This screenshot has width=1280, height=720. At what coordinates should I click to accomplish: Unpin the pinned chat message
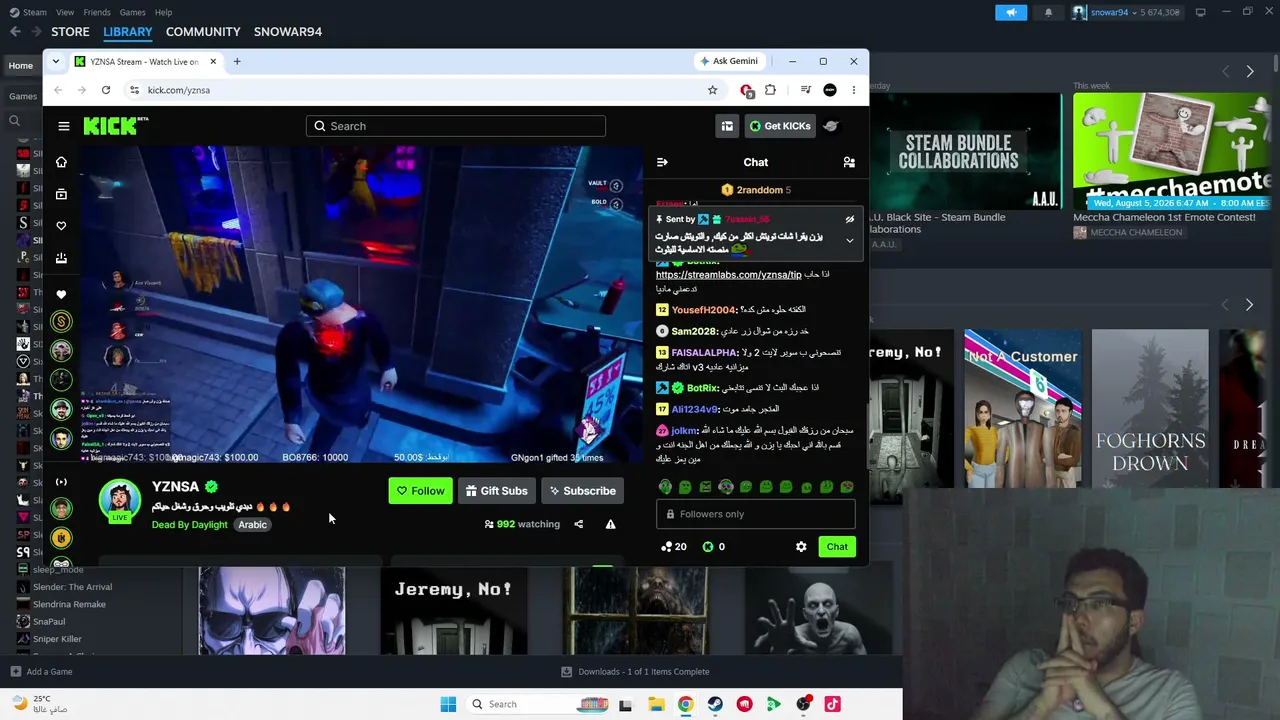coord(849,220)
